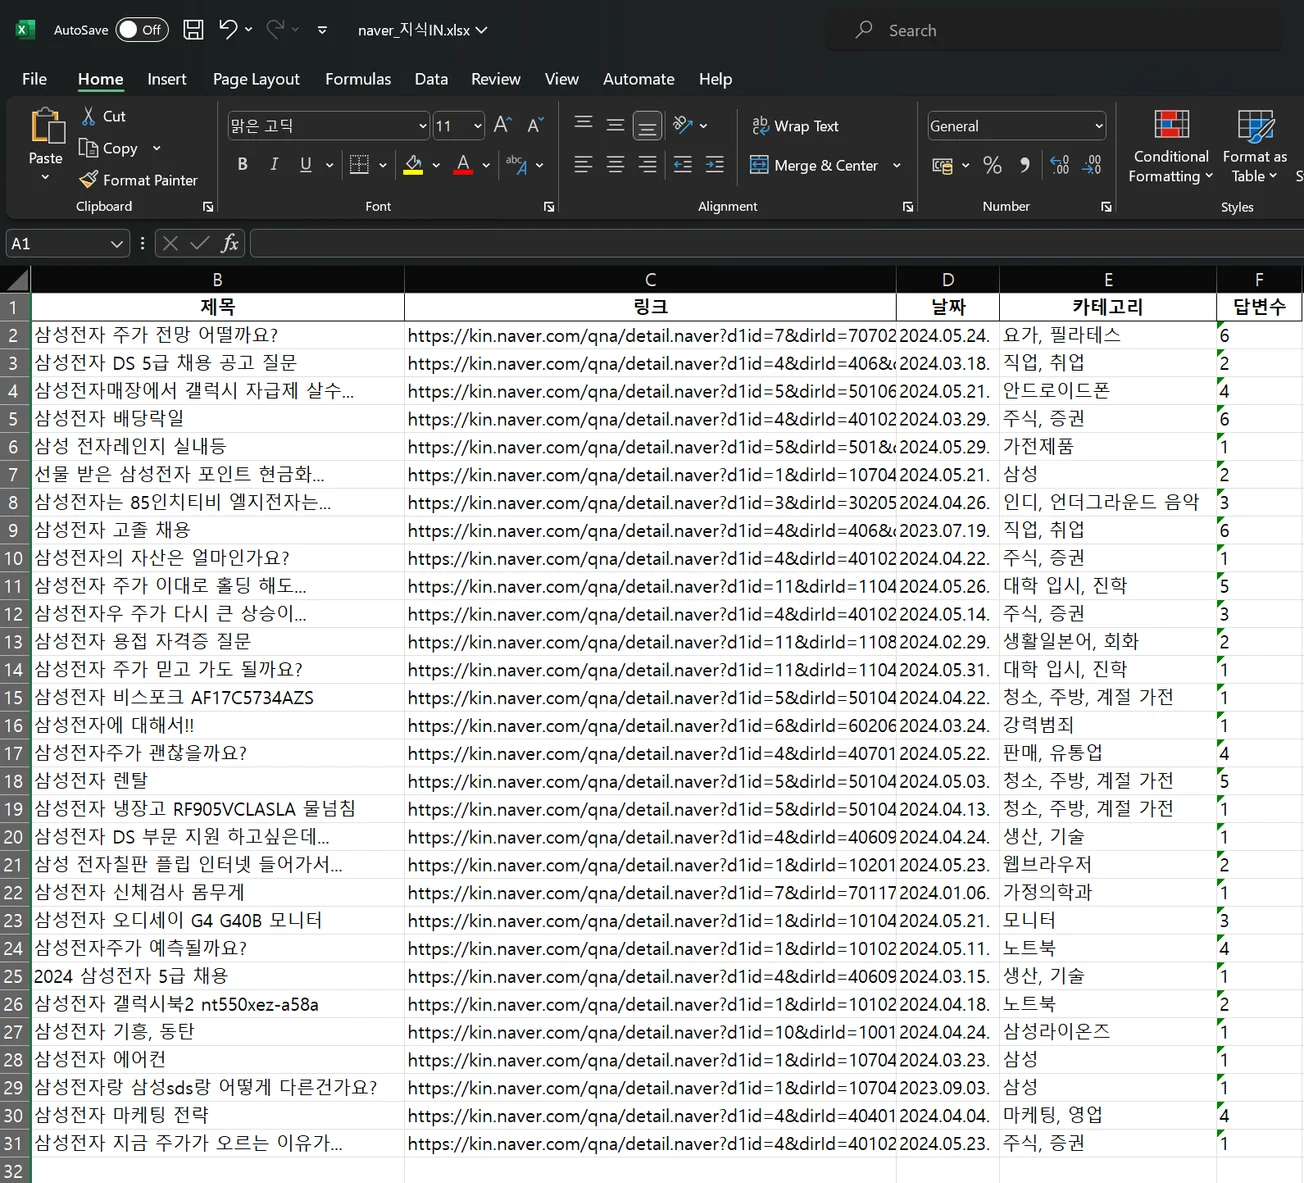1304x1183 pixels.
Task: Click Decrease Decimal icon
Action: click(x=1092, y=165)
